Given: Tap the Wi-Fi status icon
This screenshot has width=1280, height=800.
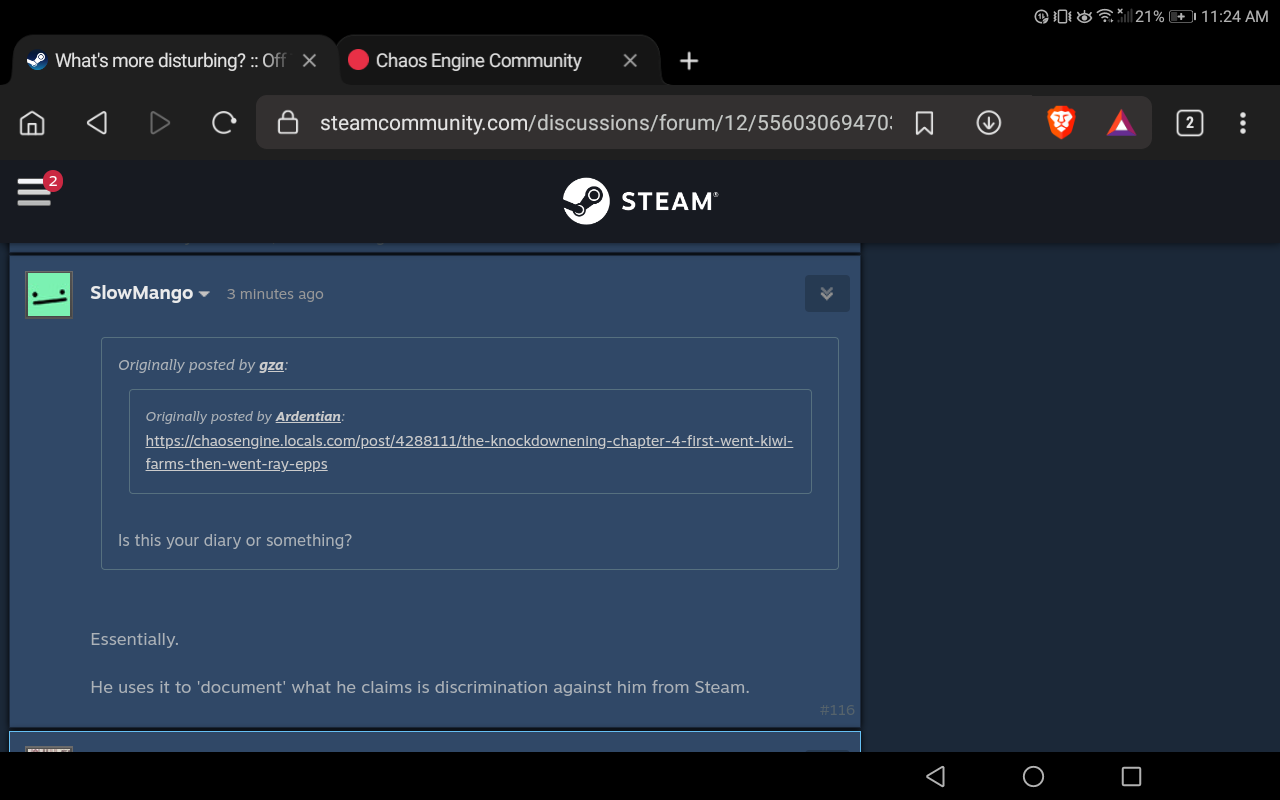Looking at the screenshot, I should (1105, 16).
